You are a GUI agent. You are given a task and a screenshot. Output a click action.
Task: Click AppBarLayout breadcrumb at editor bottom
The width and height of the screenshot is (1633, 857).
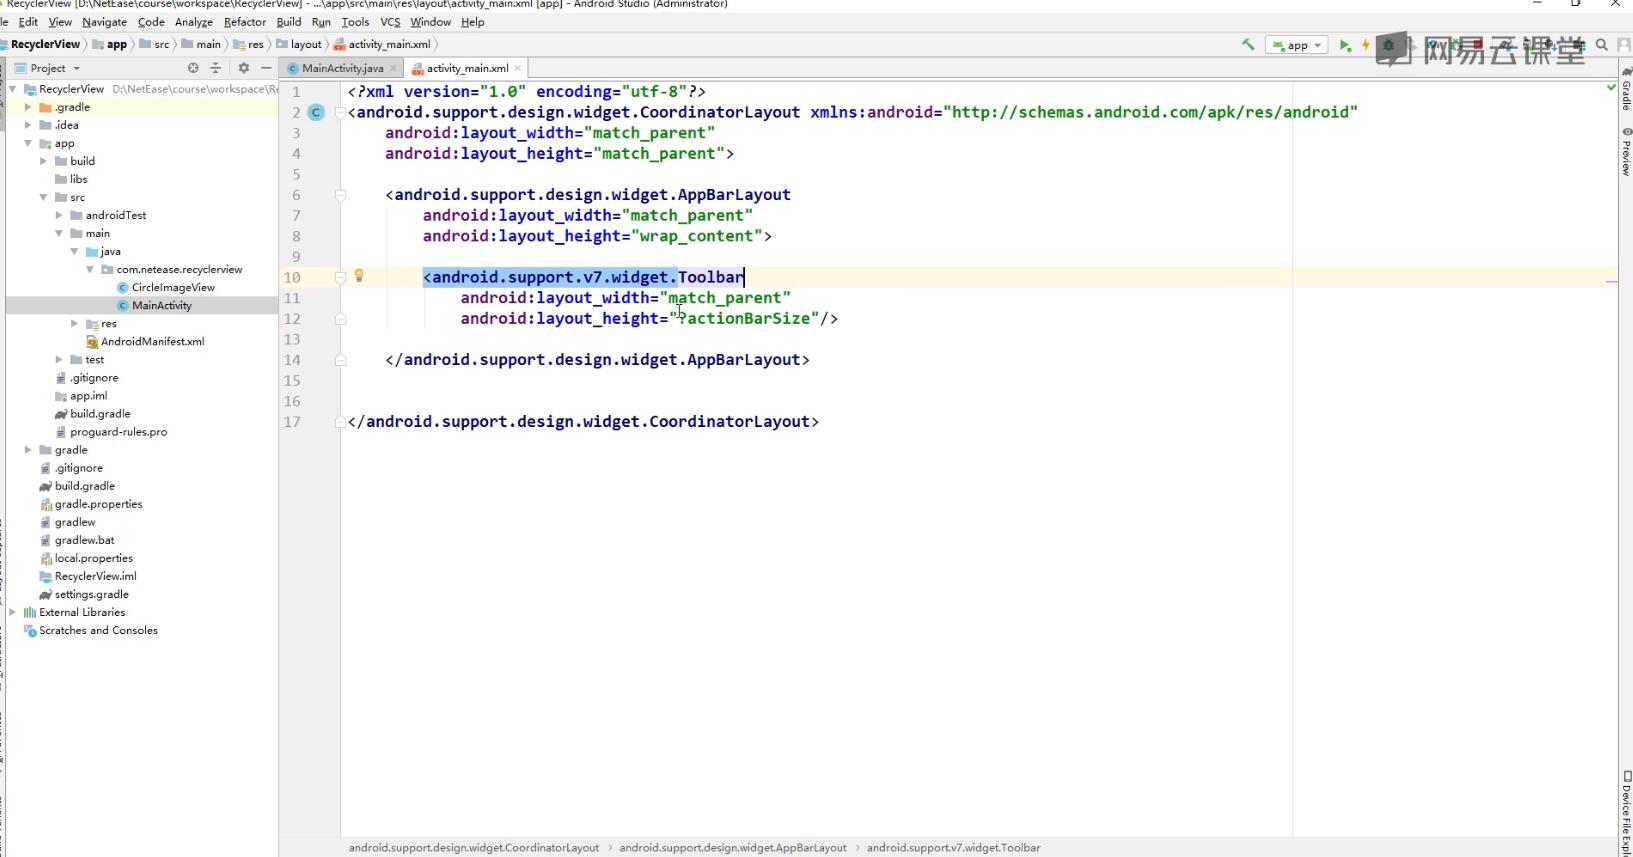pos(732,847)
